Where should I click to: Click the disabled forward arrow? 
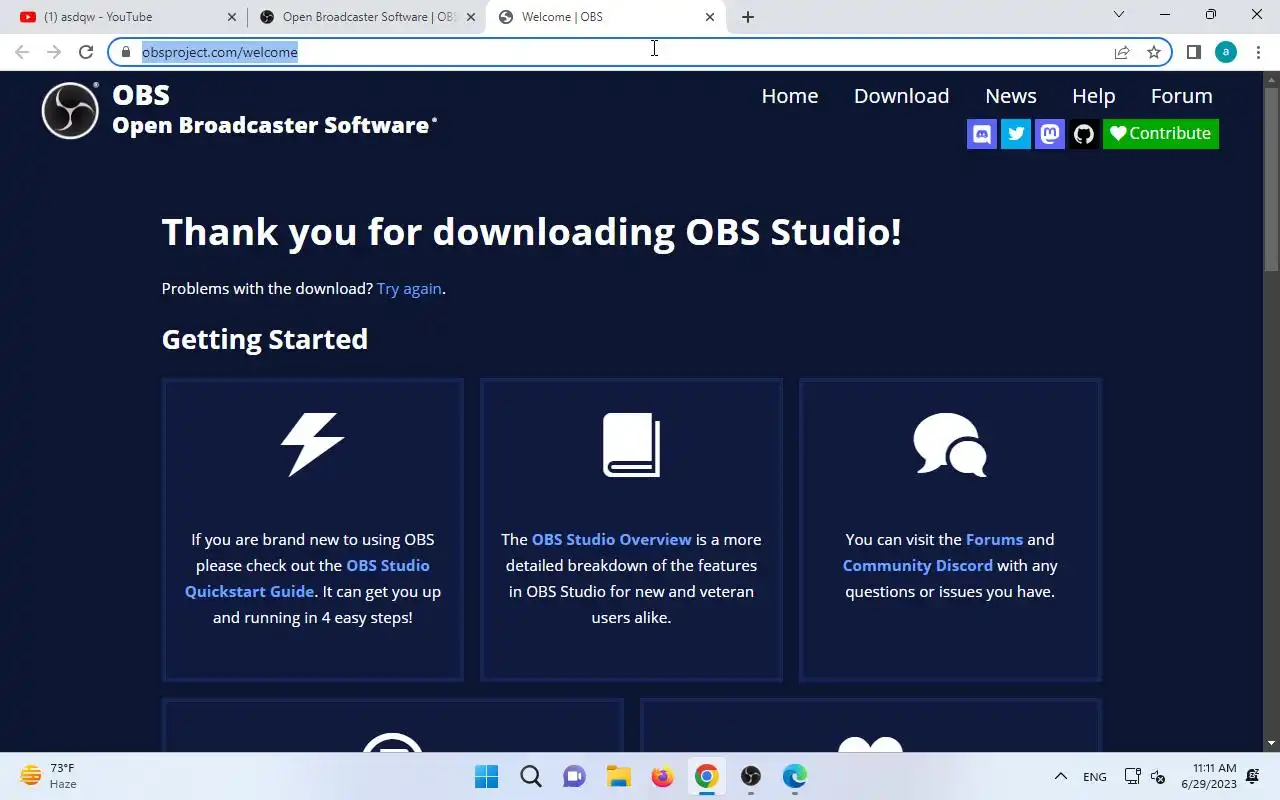54,52
